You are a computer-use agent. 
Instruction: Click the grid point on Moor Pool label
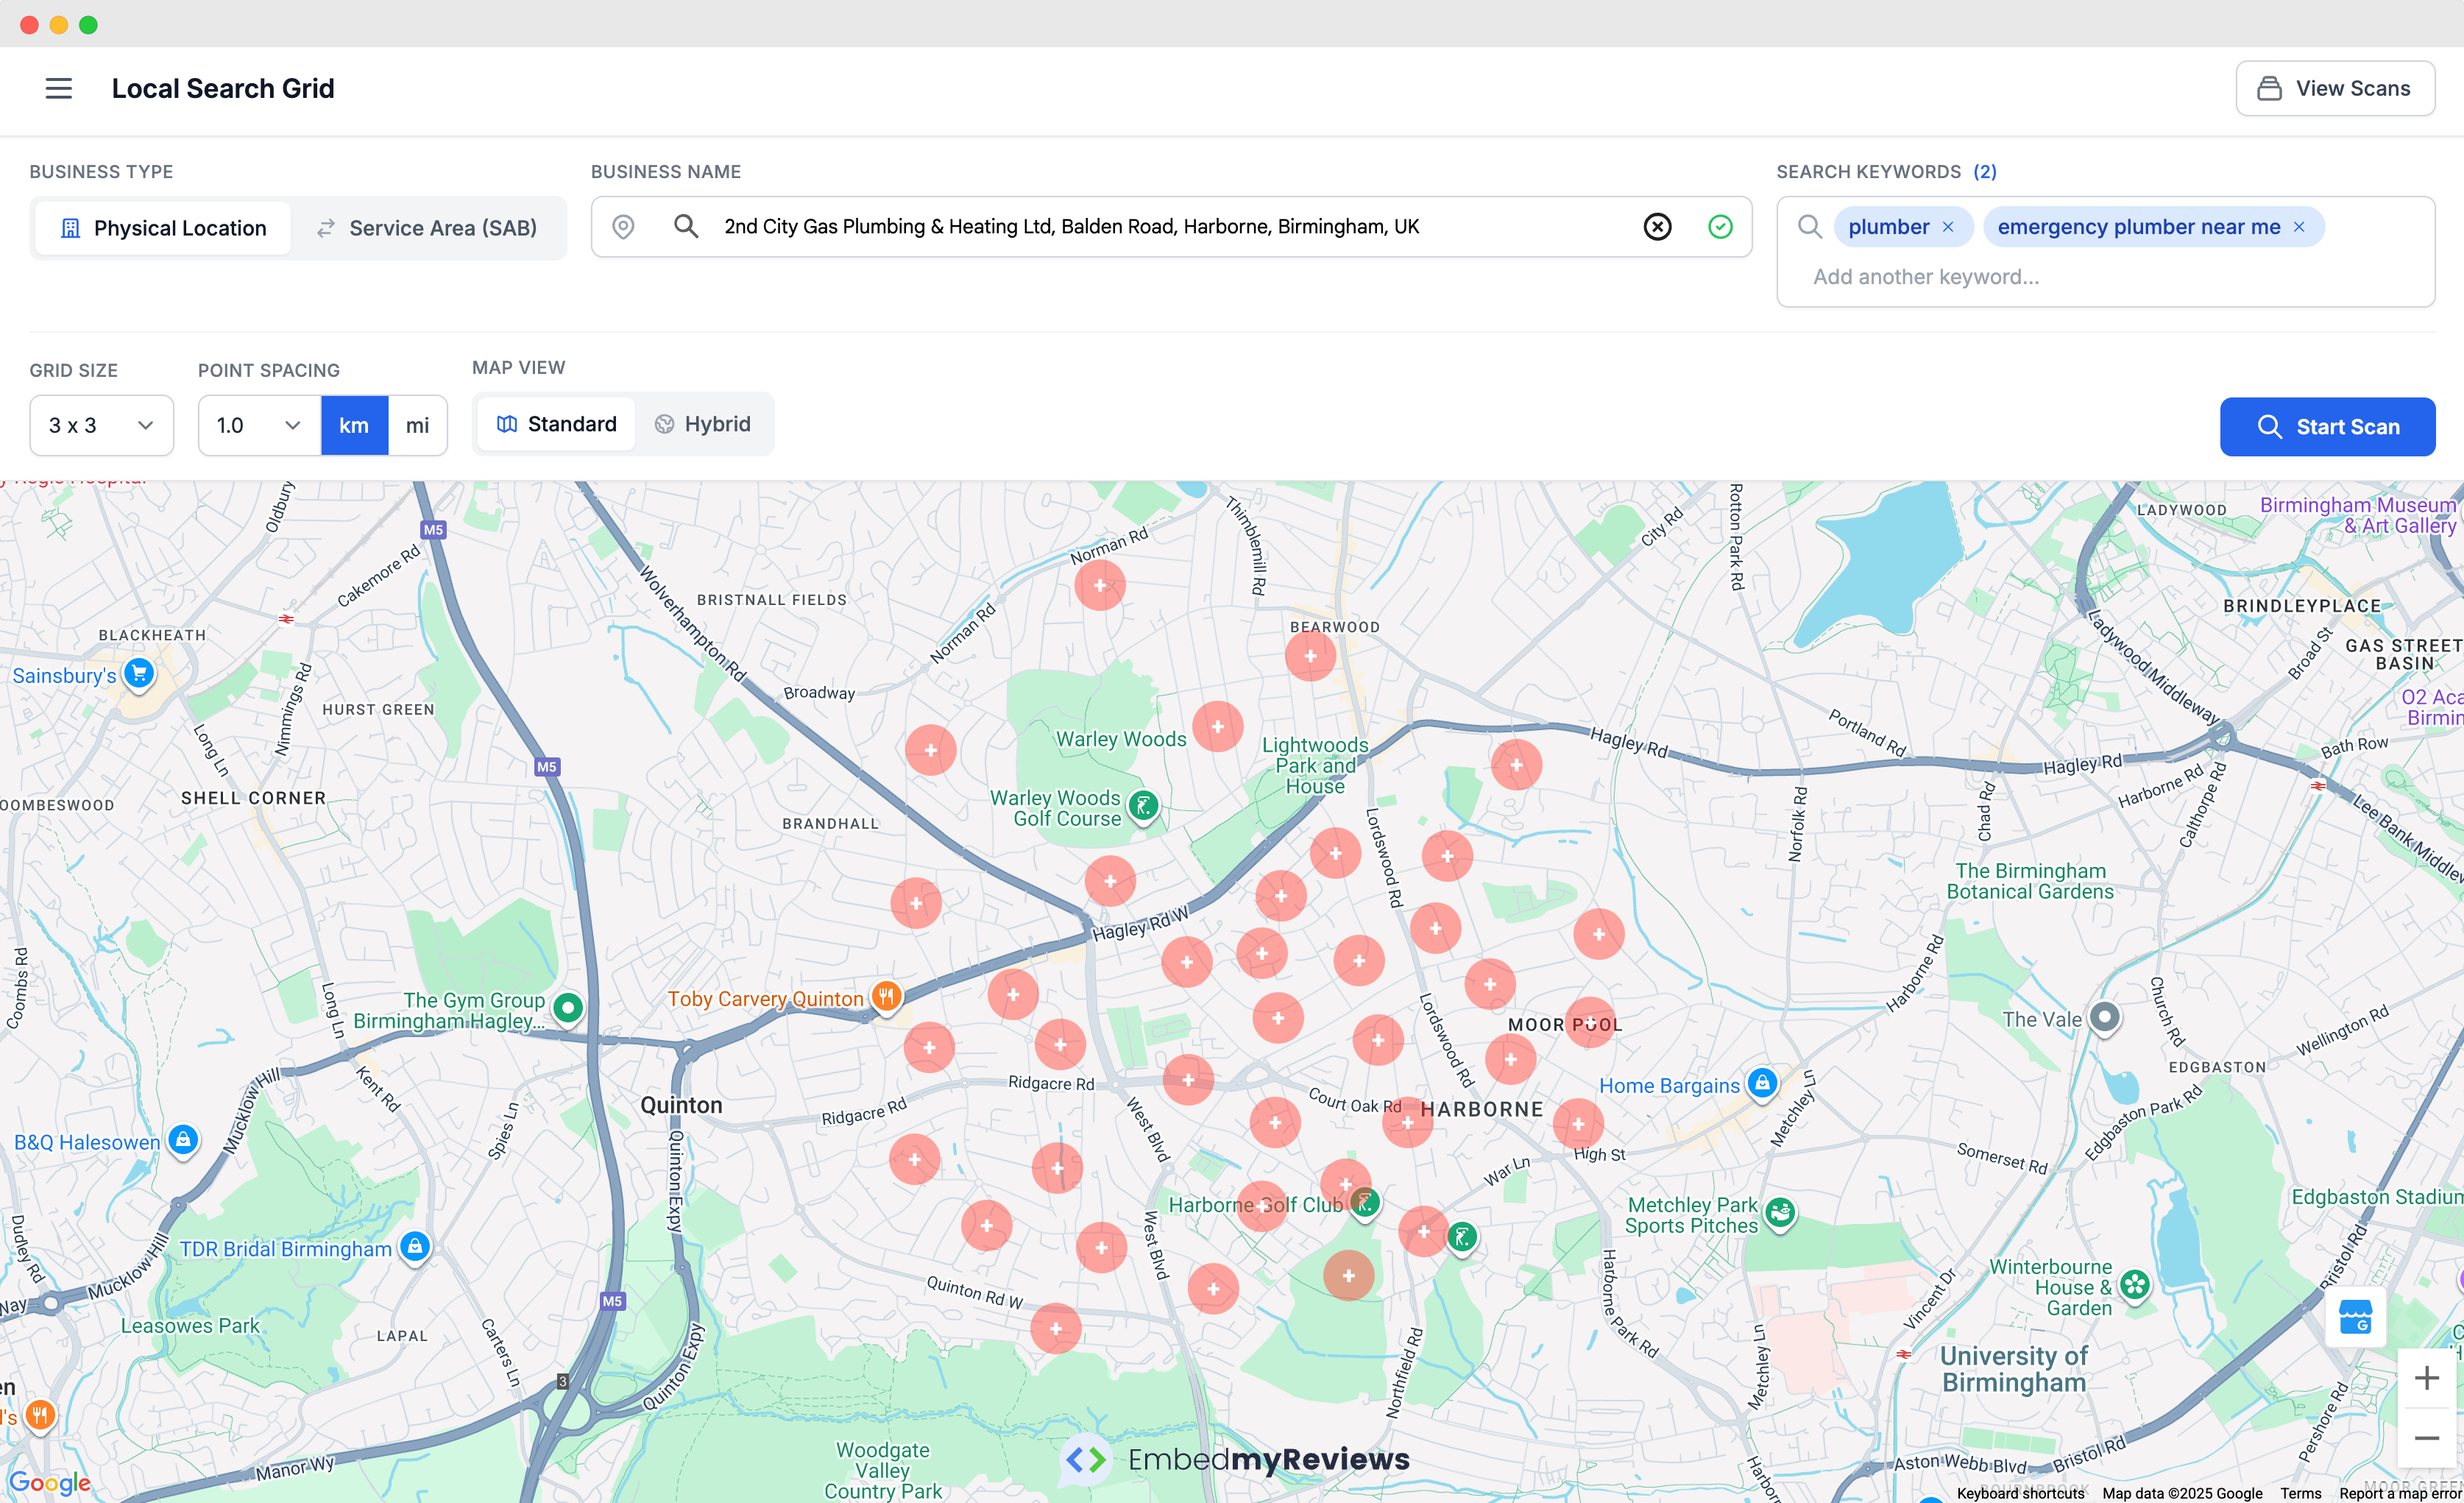click(x=1590, y=1022)
